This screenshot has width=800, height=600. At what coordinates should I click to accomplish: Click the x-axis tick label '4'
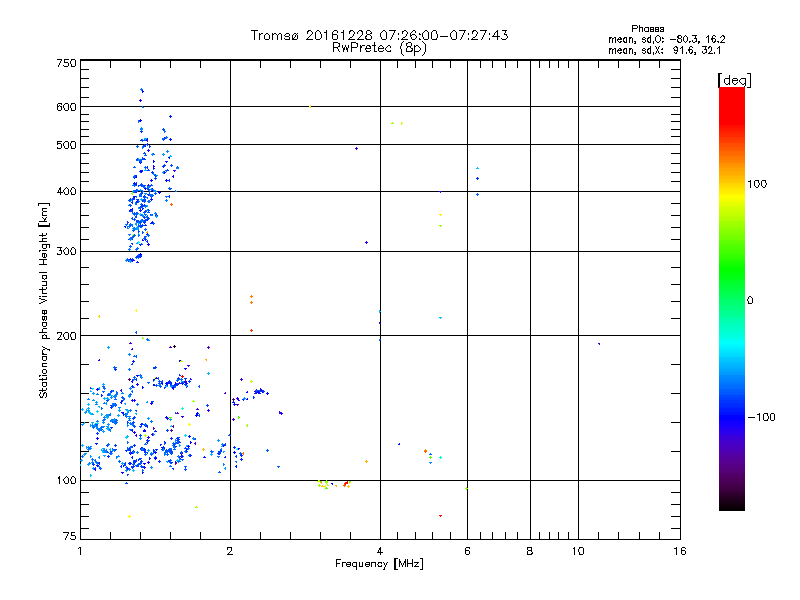tap(380, 551)
